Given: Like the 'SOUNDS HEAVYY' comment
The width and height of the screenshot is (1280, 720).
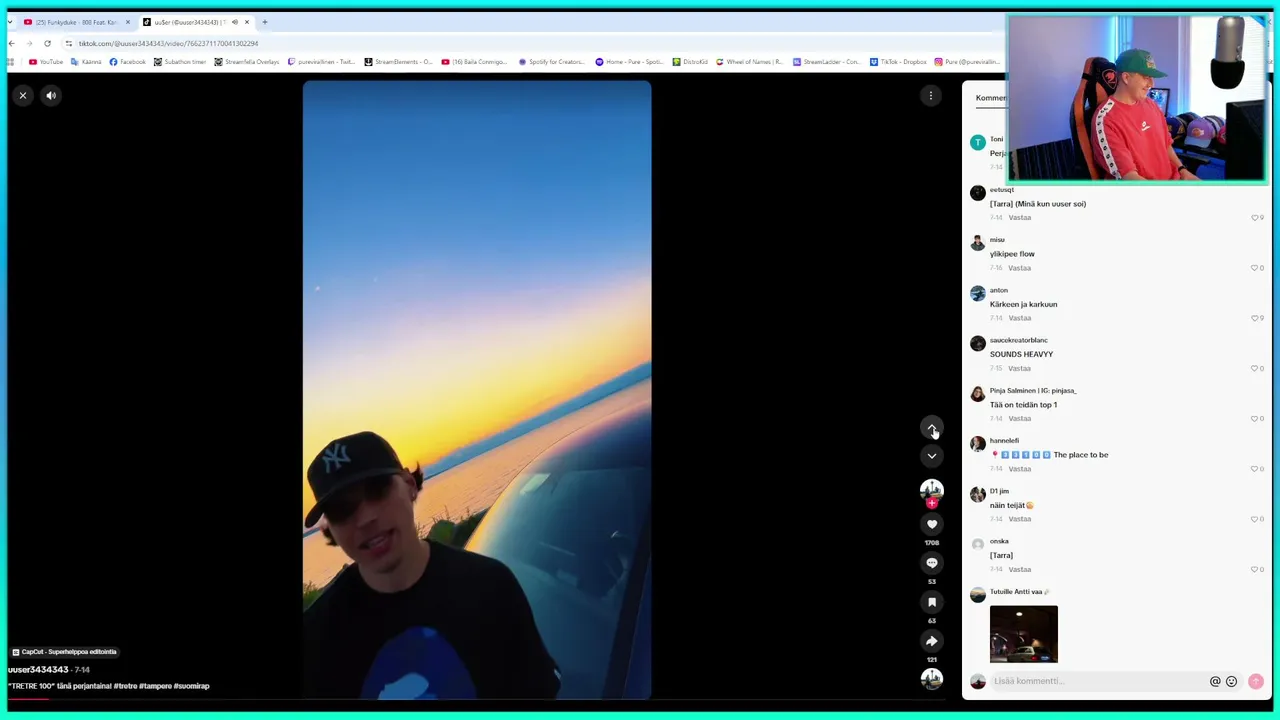Looking at the screenshot, I should [1257, 368].
